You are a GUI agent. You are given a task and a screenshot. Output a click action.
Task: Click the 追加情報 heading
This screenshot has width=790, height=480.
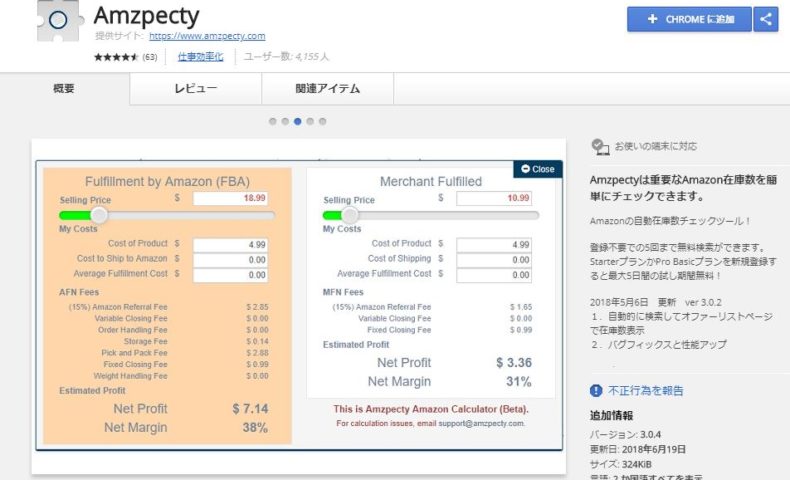611,416
